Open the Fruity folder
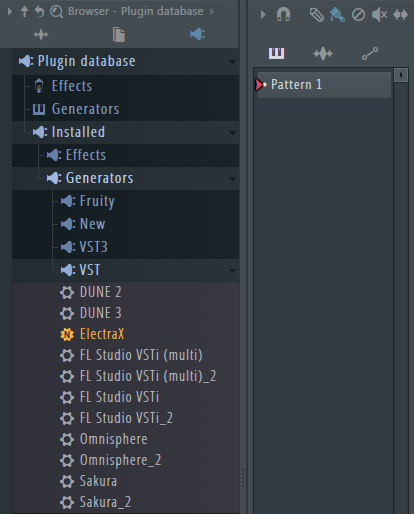414x514 pixels. click(x=125, y=201)
